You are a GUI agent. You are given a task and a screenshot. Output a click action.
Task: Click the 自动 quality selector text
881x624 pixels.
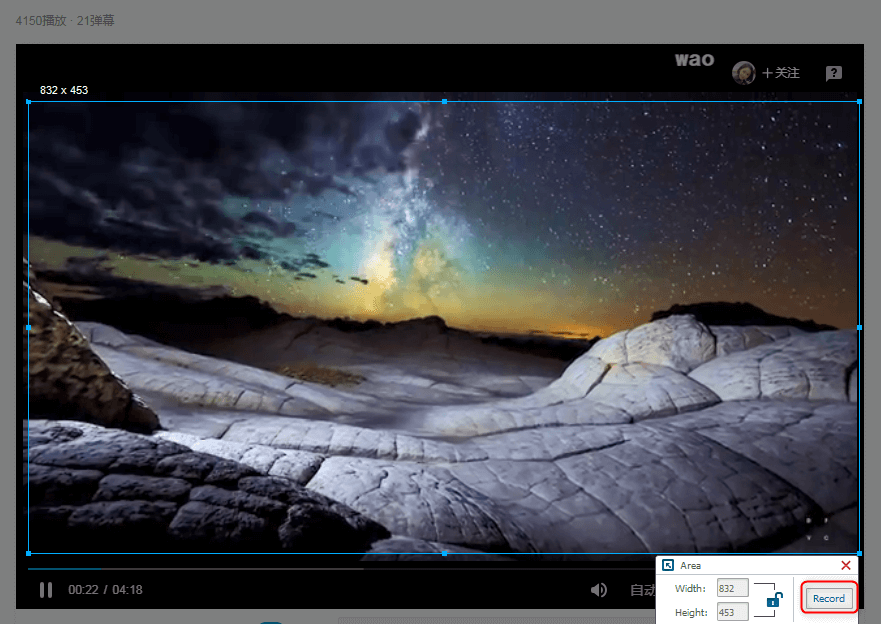tap(642, 590)
